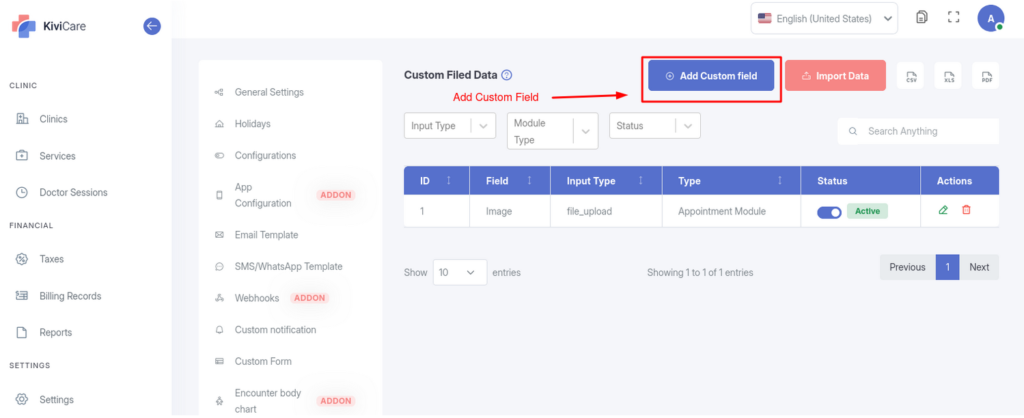Enter fullscreen mode icon in header

pos(953,18)
